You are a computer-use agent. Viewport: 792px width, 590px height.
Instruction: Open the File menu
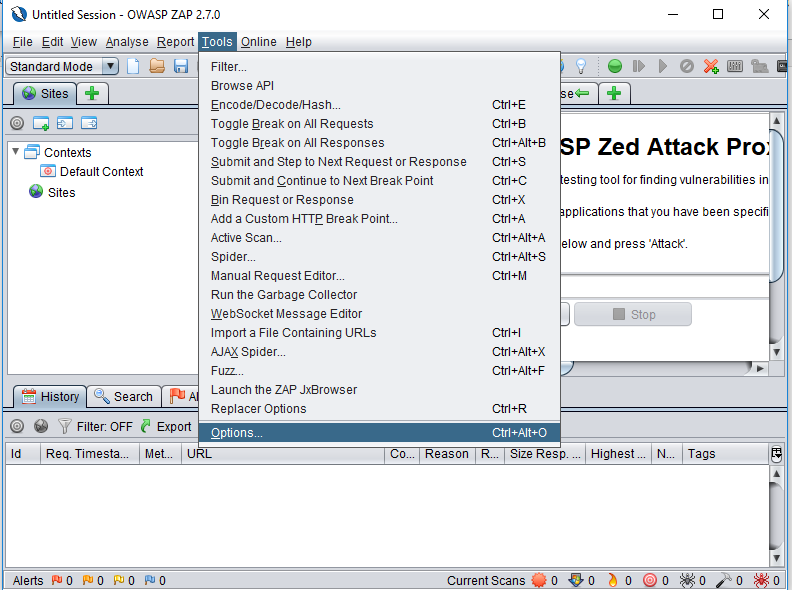point(22,42)
